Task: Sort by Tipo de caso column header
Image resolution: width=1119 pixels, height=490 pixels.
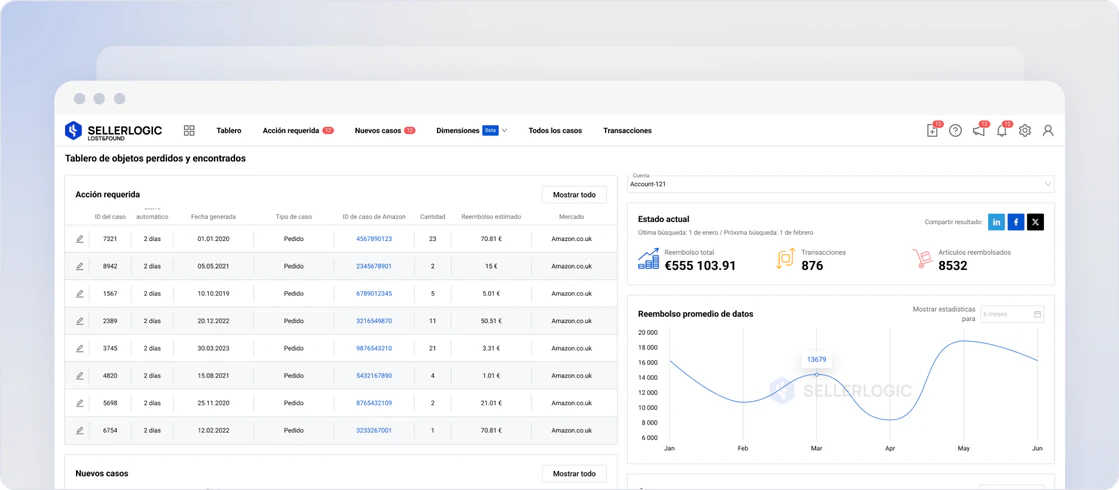Action: pyautogui.click(x=293, y=217)
